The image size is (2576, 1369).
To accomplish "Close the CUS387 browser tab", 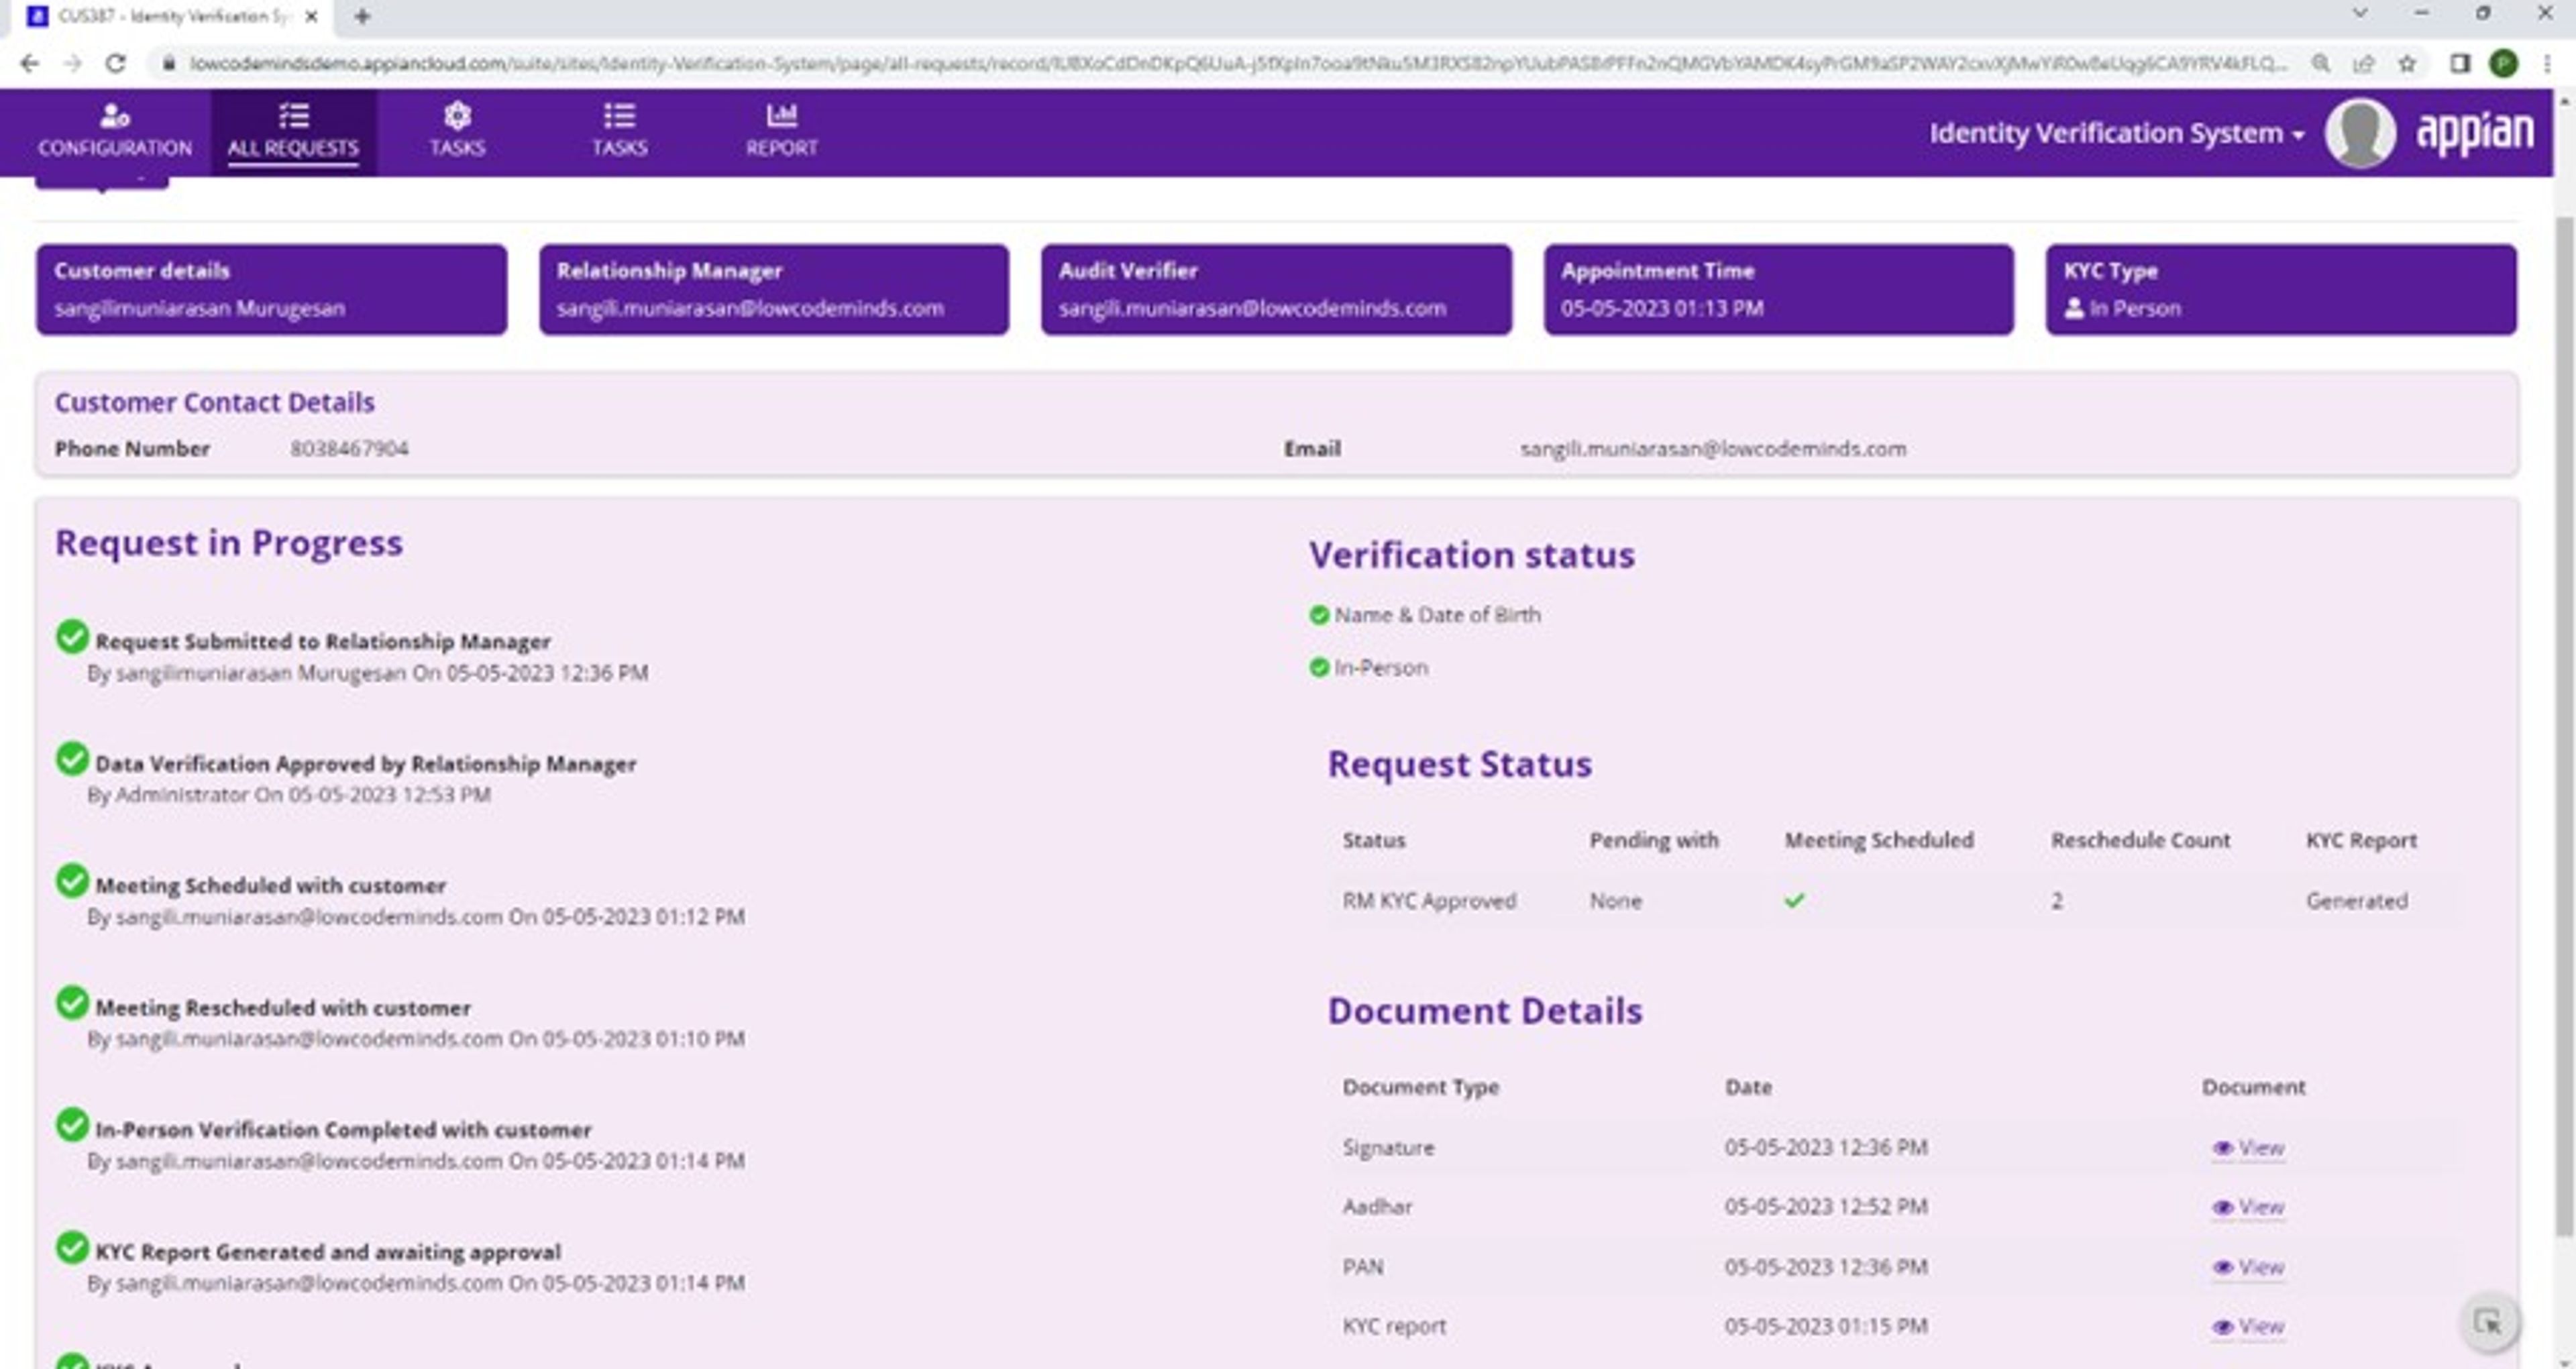I will (x=311, y=16).
